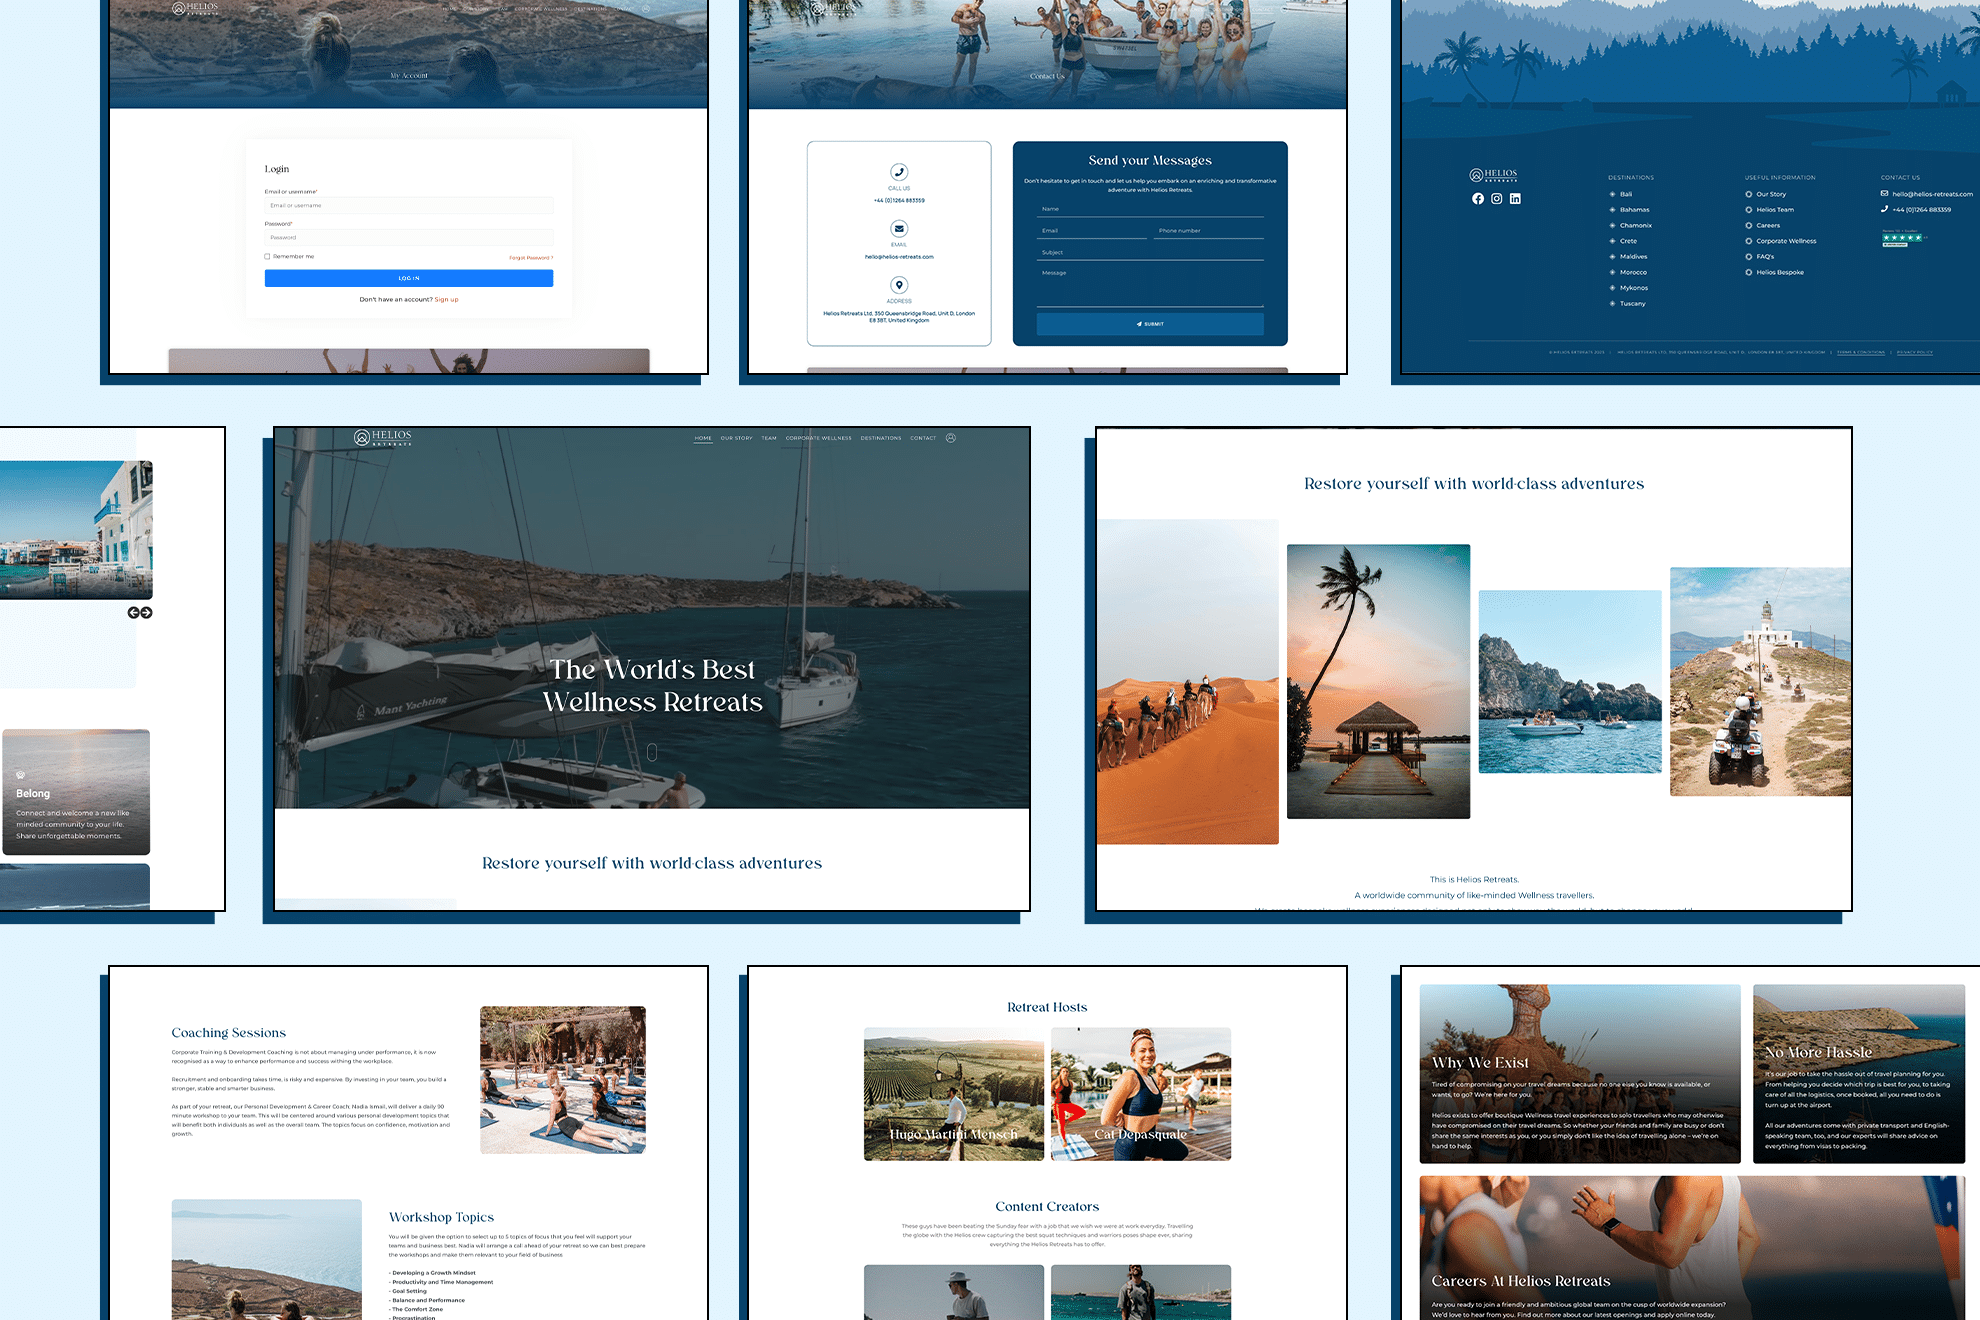Open Helios Team footer link

coord(1775,210)
